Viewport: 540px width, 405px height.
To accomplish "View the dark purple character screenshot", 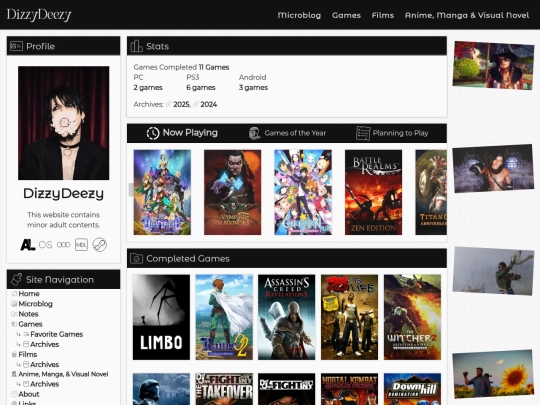I will (493, 168).
